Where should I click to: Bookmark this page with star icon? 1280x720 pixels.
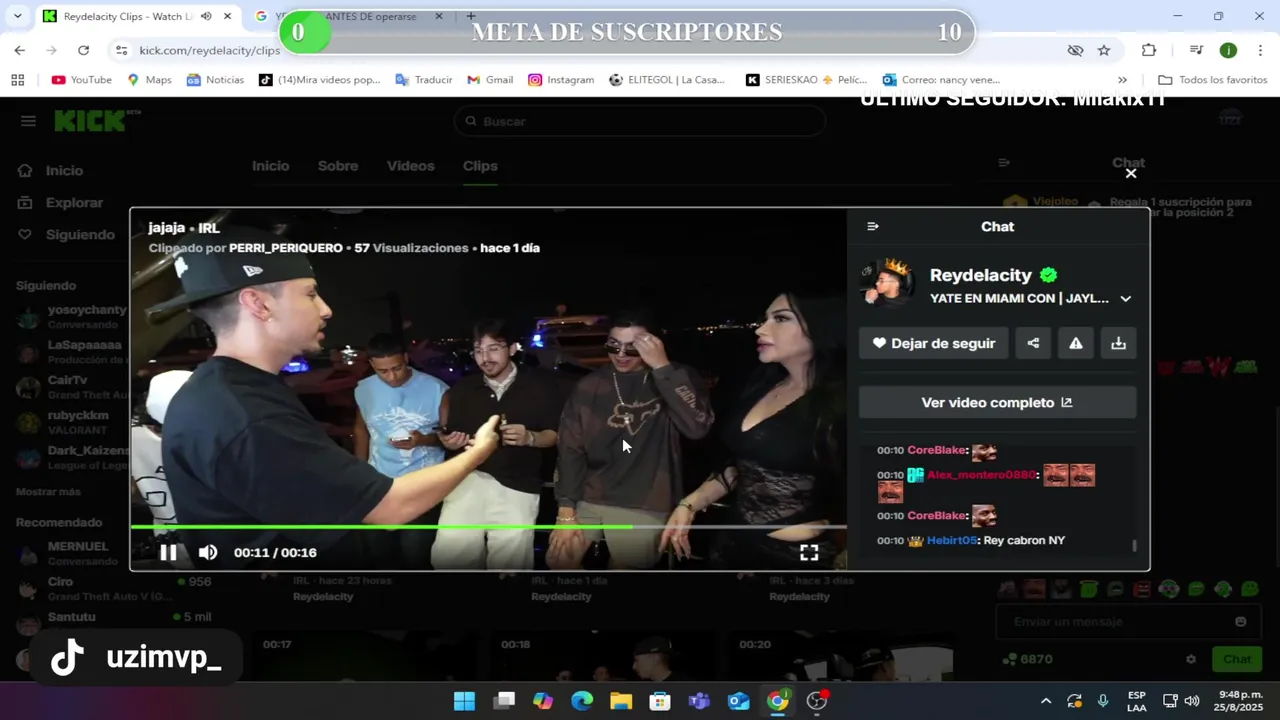1104,50
